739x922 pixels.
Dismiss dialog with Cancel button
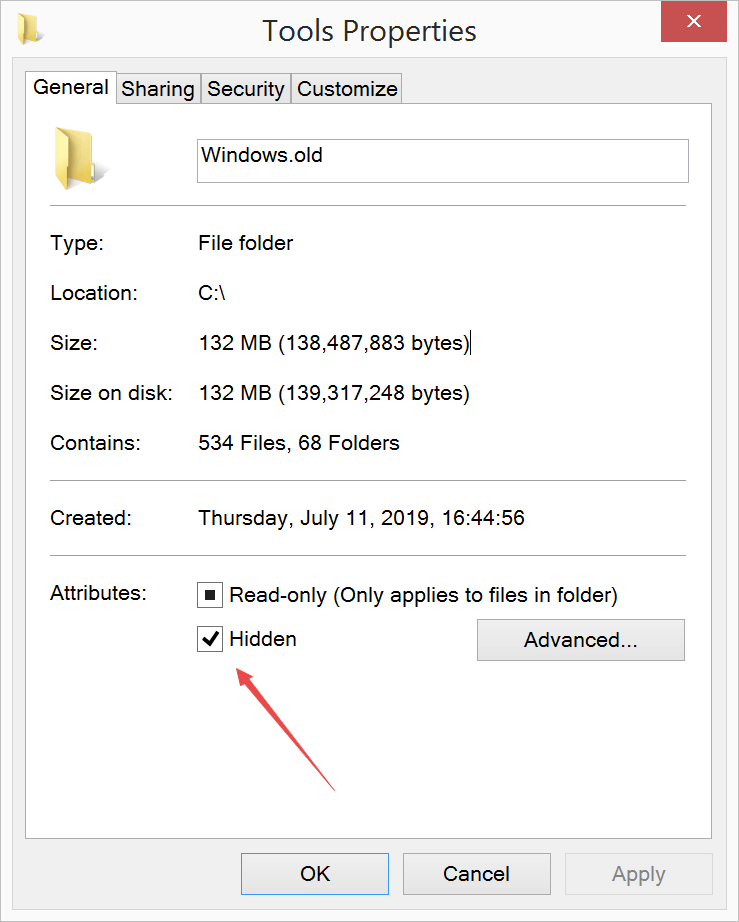coord(477,874)
